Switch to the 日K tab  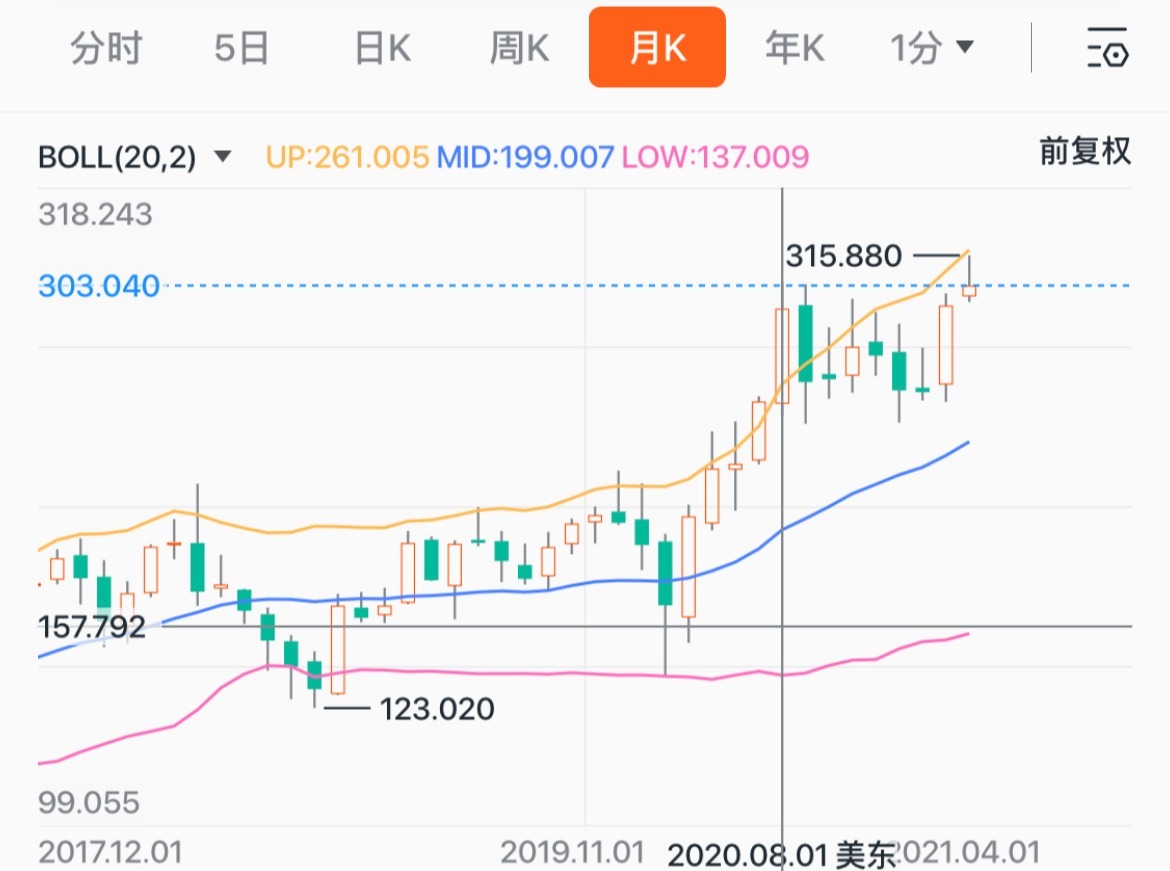[382, 49]
